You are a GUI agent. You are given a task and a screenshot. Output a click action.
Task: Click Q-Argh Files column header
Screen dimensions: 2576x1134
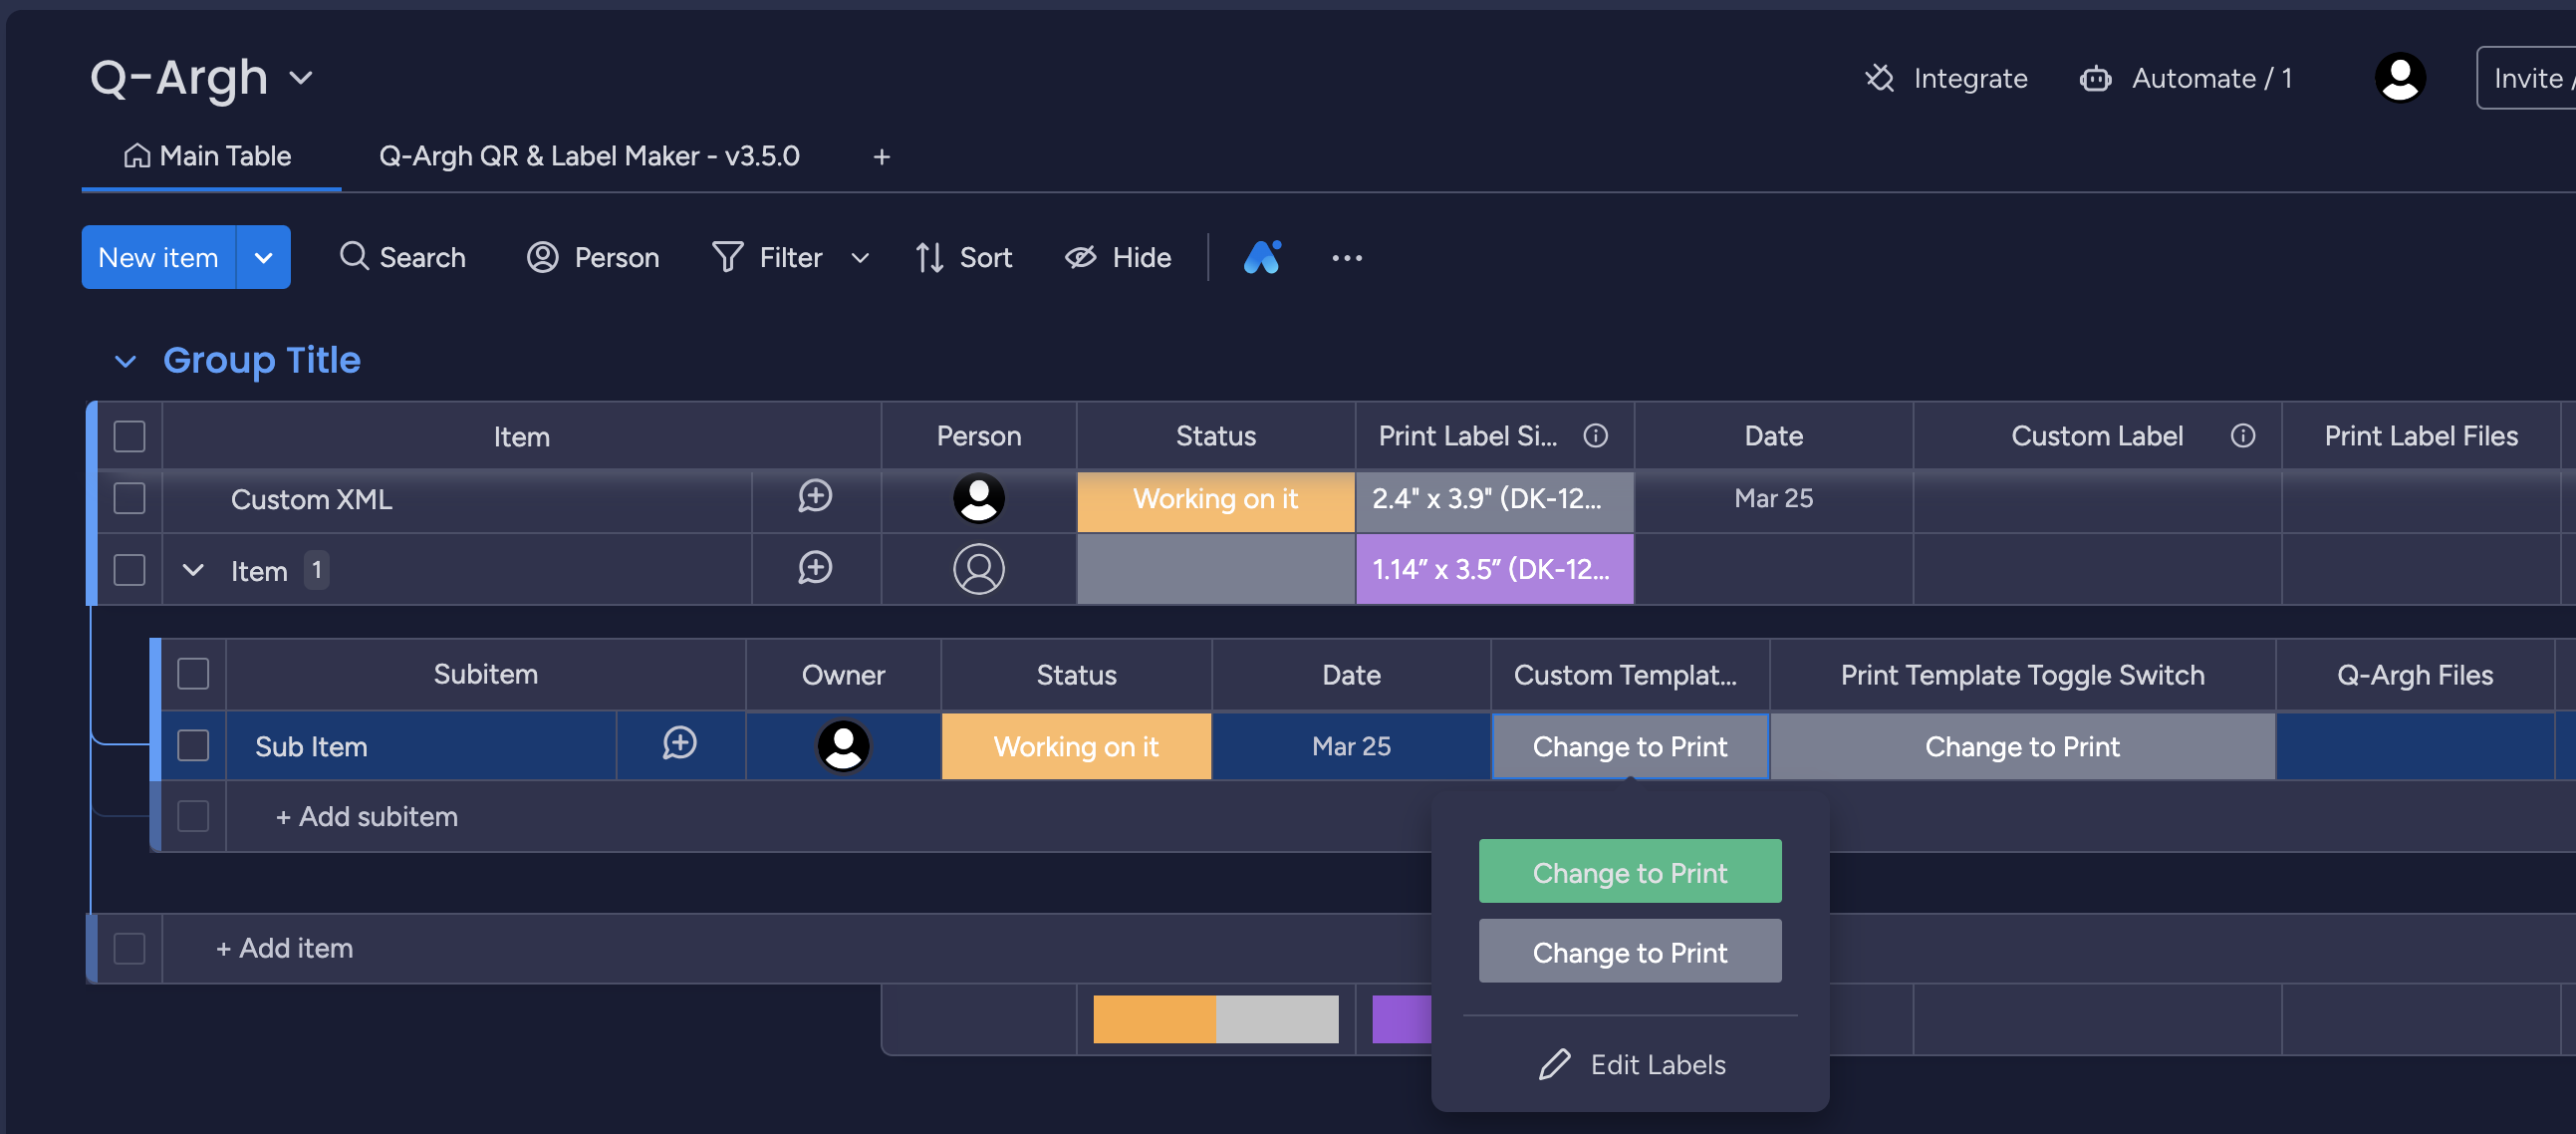(x=2414, y=674)
